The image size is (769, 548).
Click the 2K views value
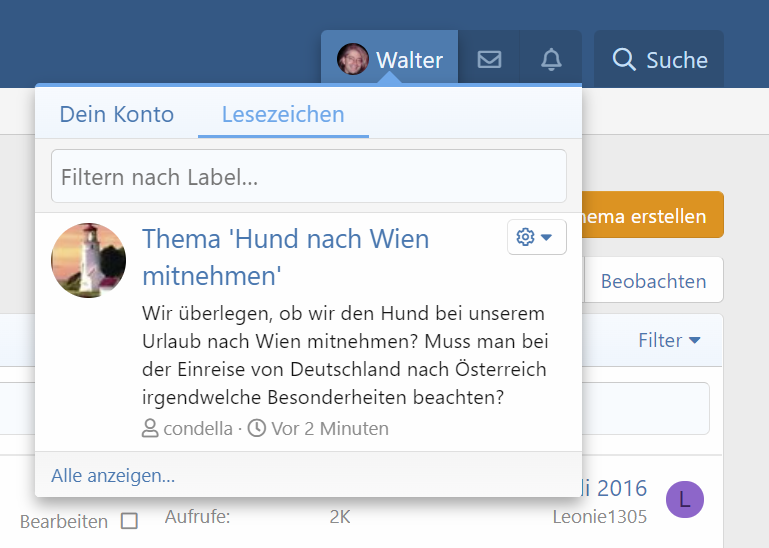[x=340, y=517]
